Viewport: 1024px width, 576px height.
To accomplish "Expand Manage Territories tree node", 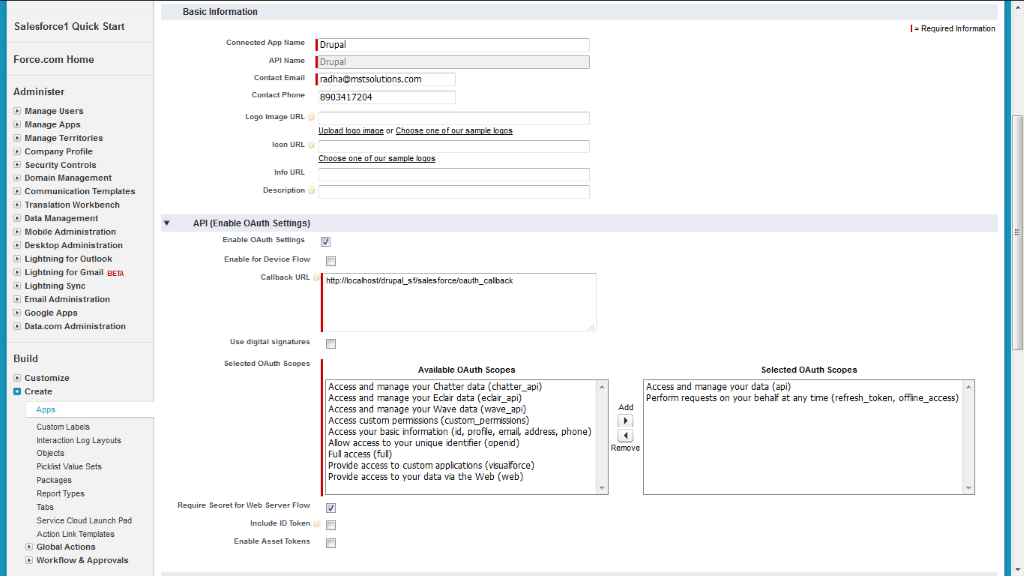I will [17, 138].
